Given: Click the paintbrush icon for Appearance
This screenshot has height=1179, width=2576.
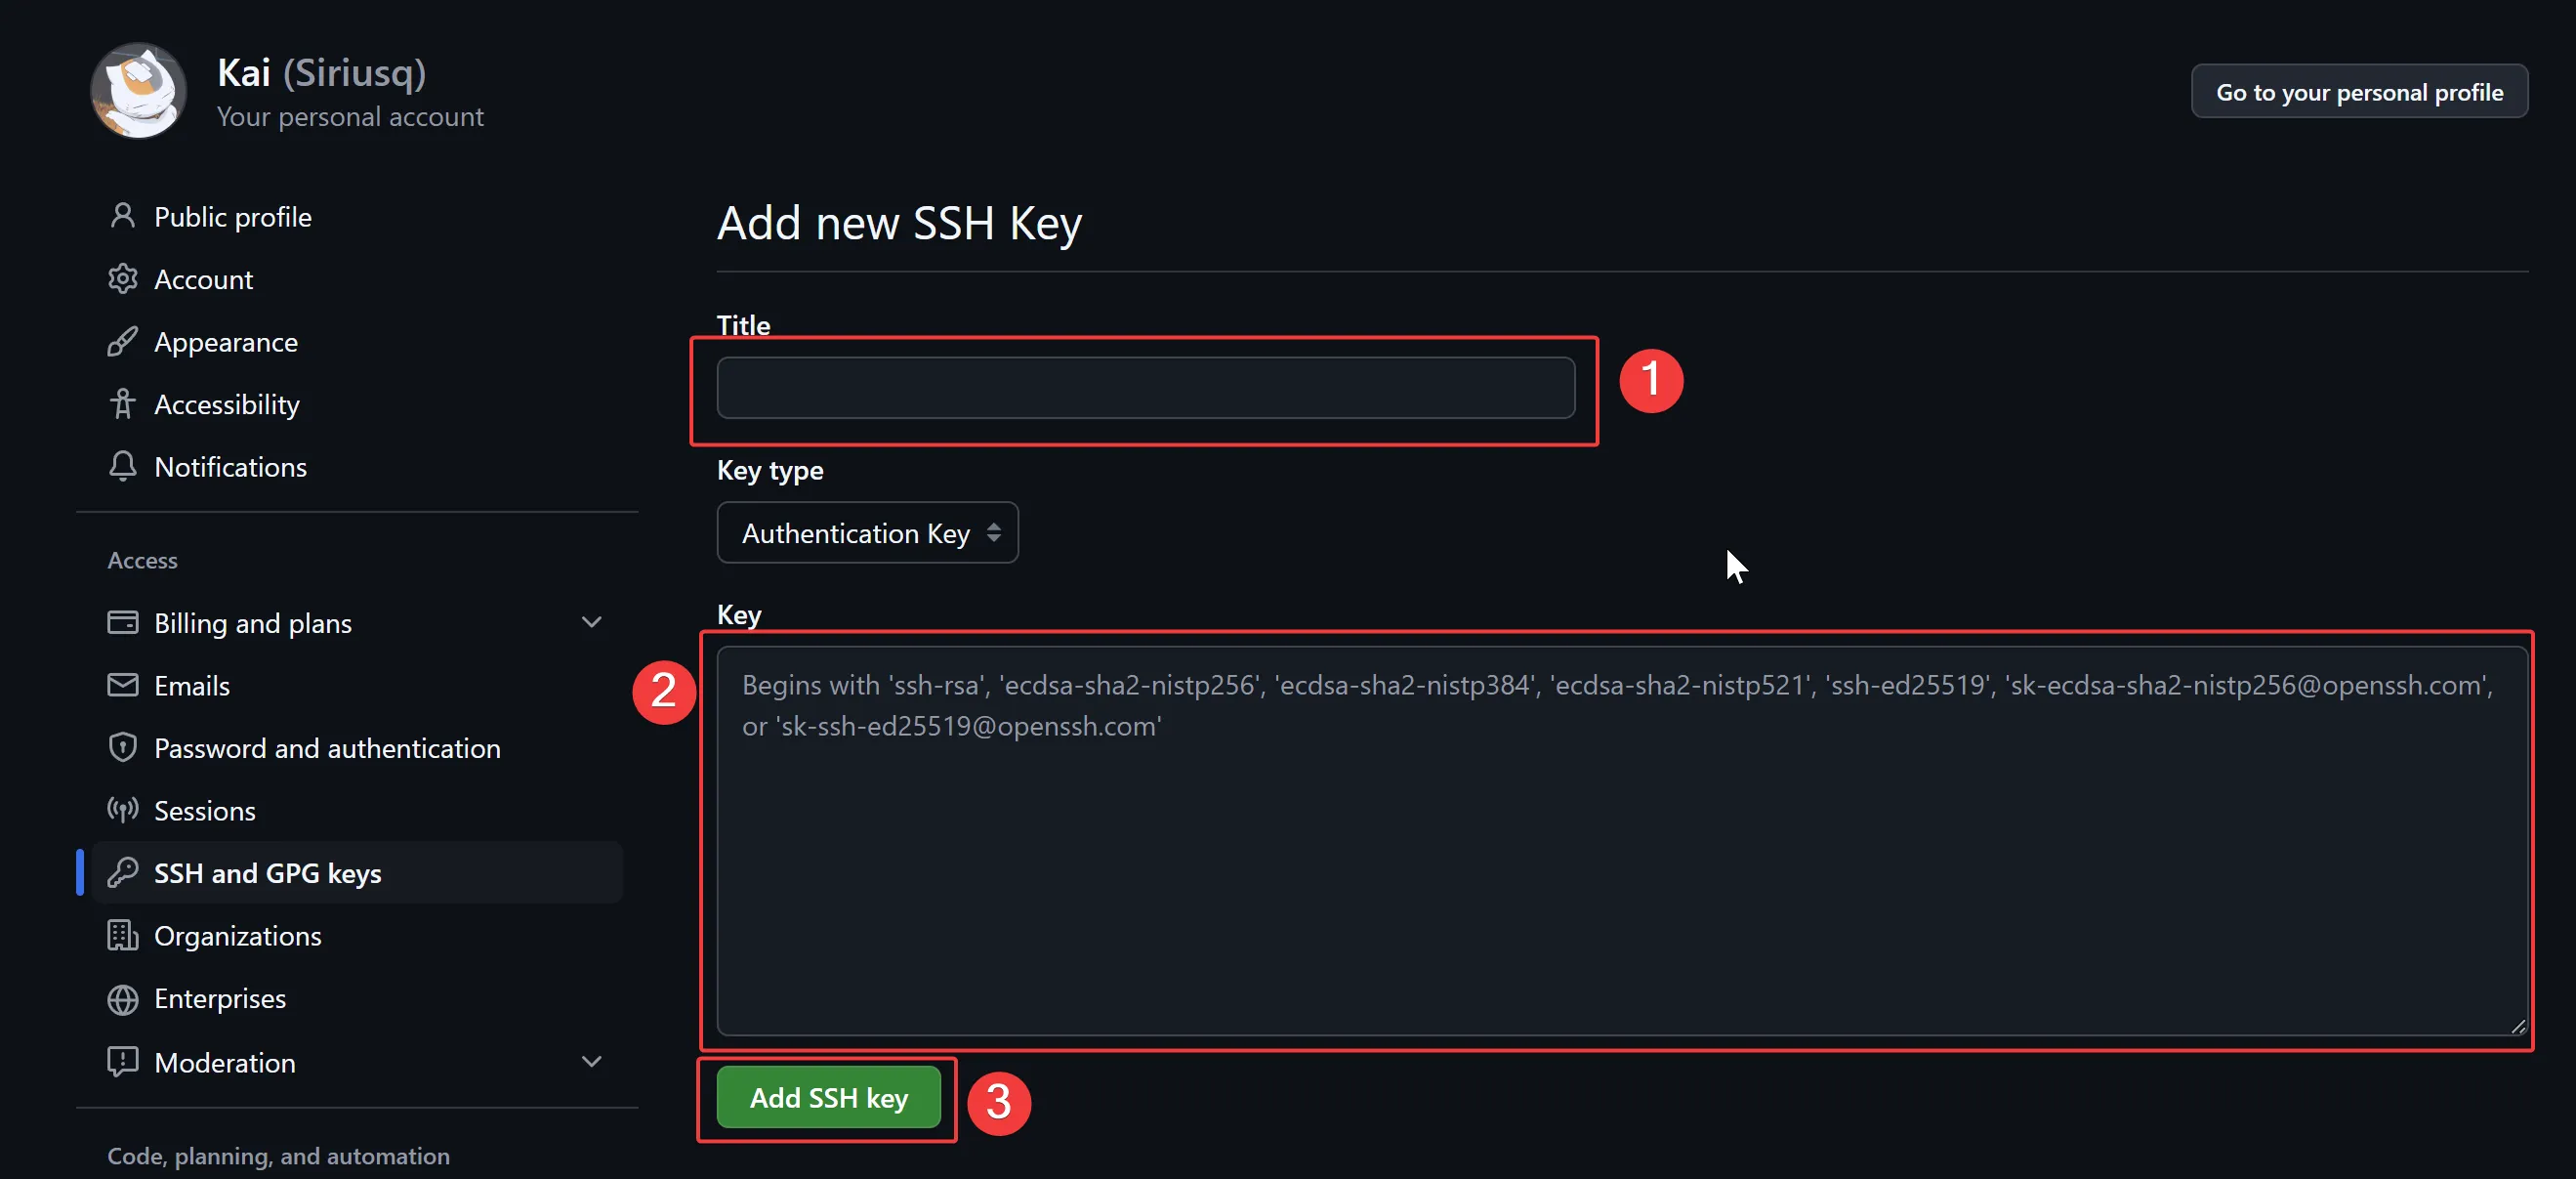Looking at the screenshot, I should point(122,342).
